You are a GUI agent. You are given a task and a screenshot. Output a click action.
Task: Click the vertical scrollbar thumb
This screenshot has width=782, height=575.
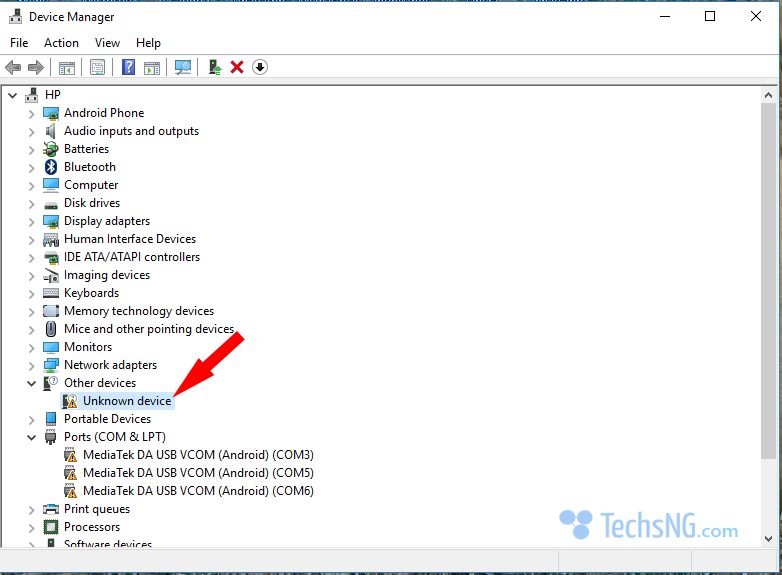768,281
